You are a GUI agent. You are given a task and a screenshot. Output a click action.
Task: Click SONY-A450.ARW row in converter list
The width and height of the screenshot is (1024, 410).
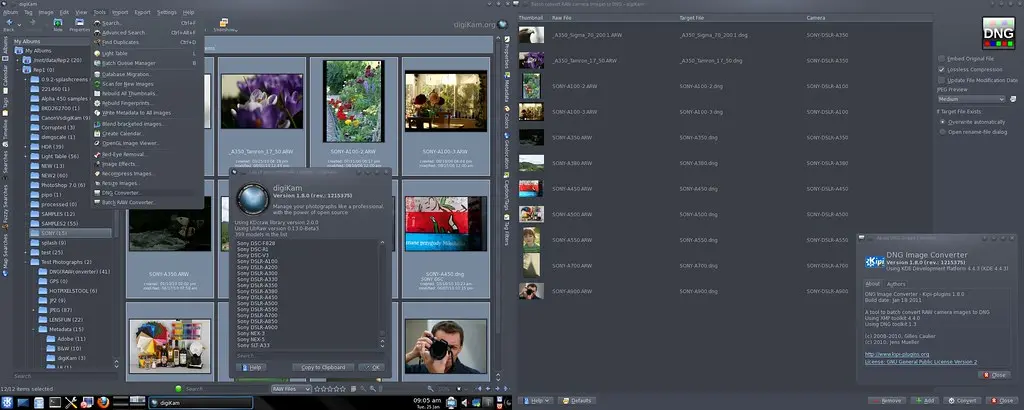[725, 189]
